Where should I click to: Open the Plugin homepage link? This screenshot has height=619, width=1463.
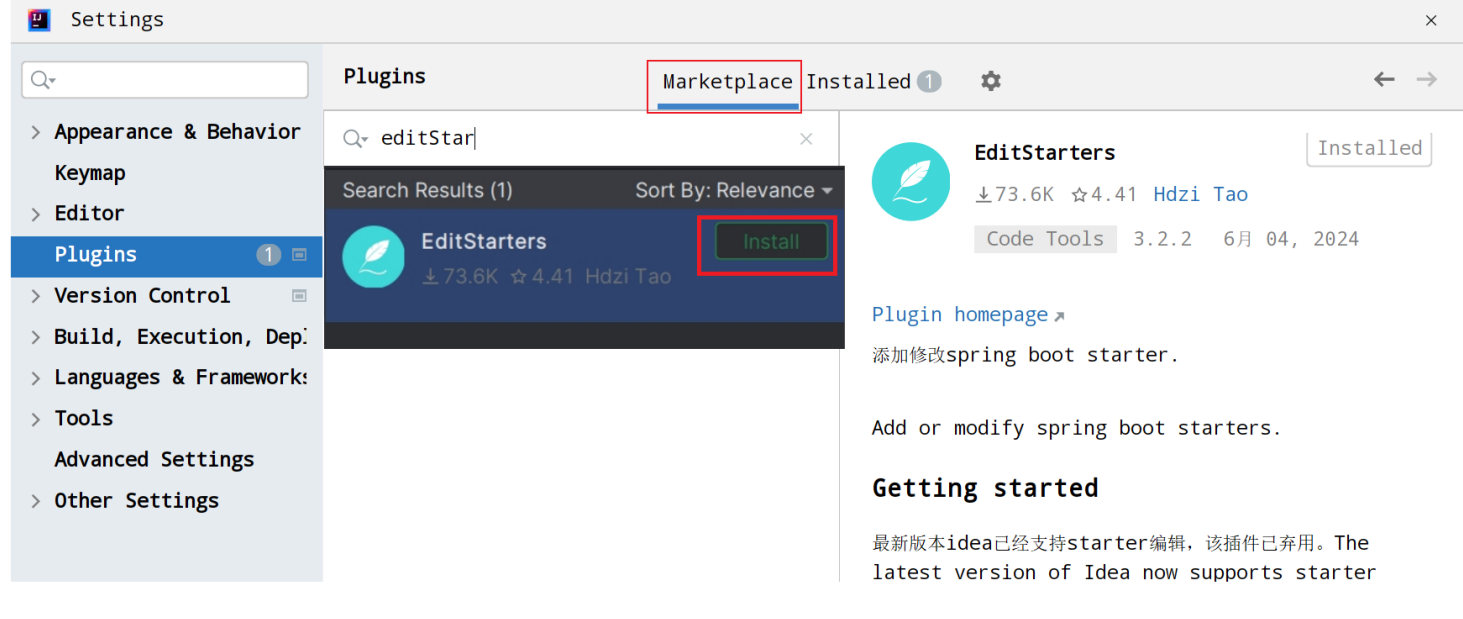[x=960, y=315]
